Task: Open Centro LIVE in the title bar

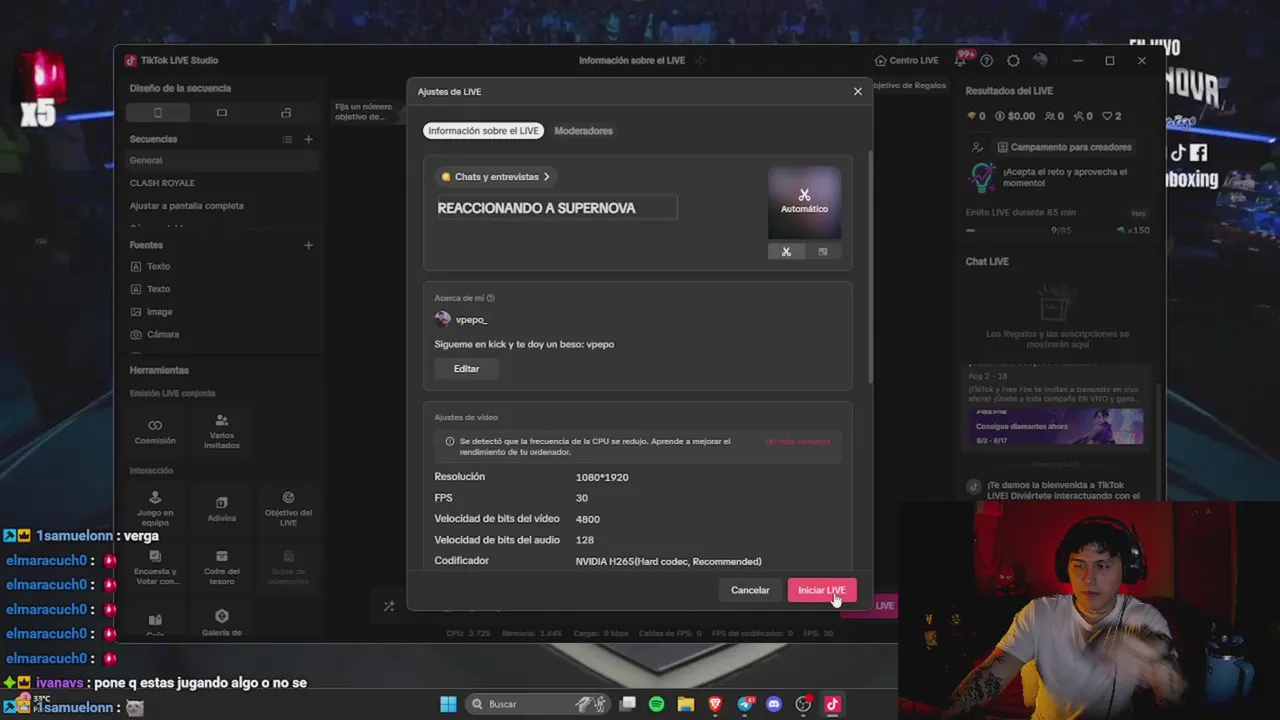Action: point(906,61)
